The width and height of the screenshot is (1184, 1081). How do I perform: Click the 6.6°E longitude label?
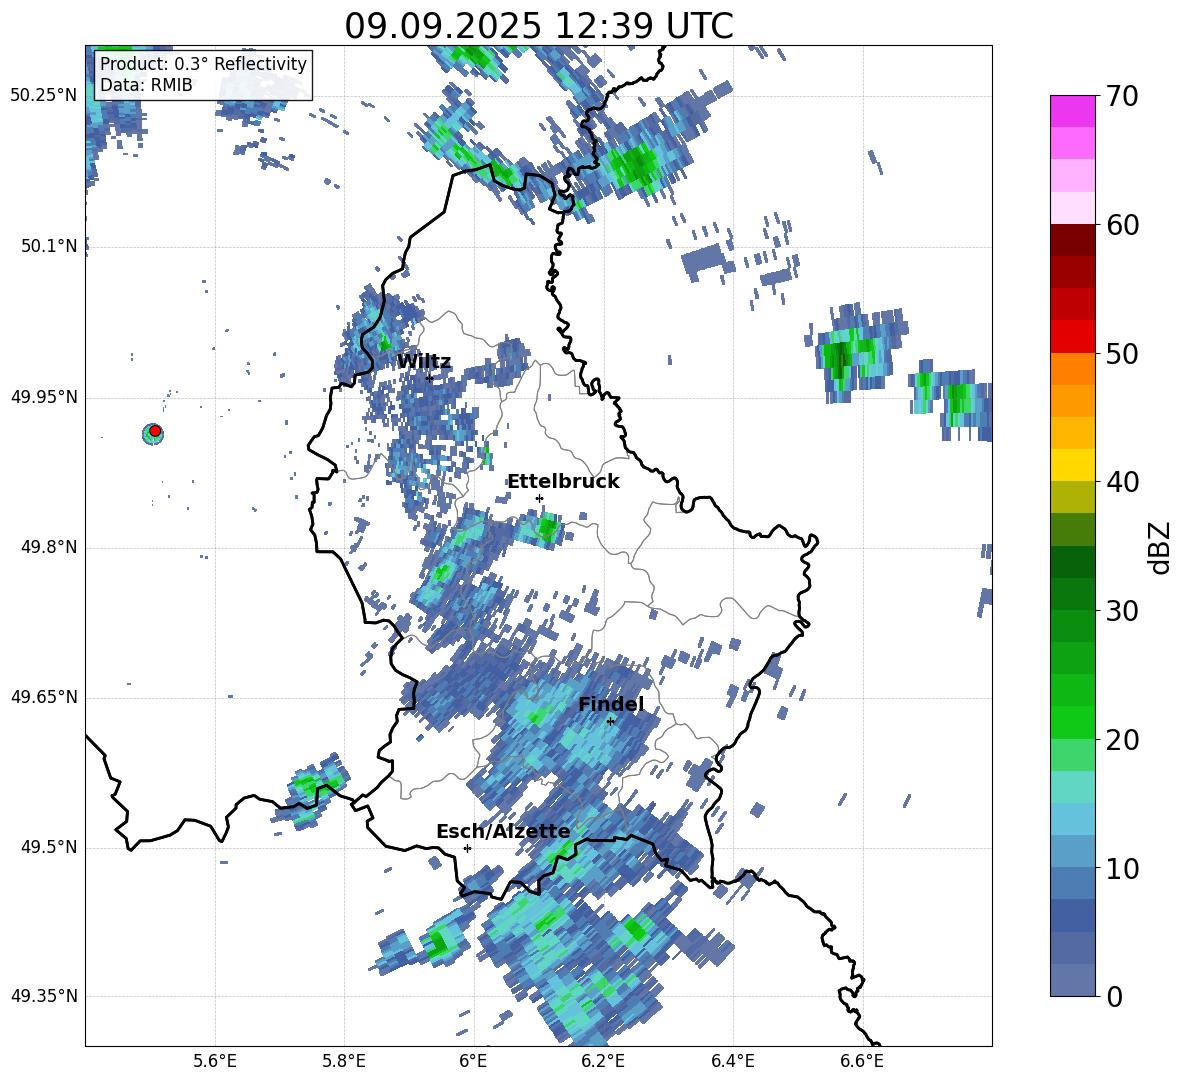point(862,1061)
